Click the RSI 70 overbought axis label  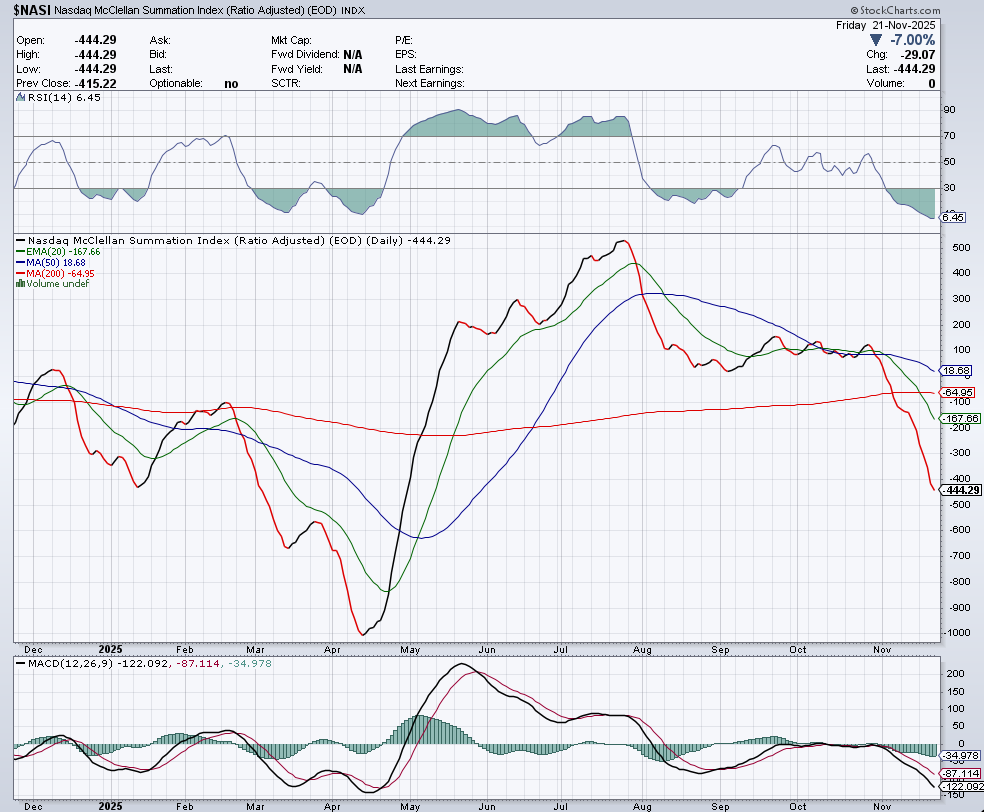point(949,136)
